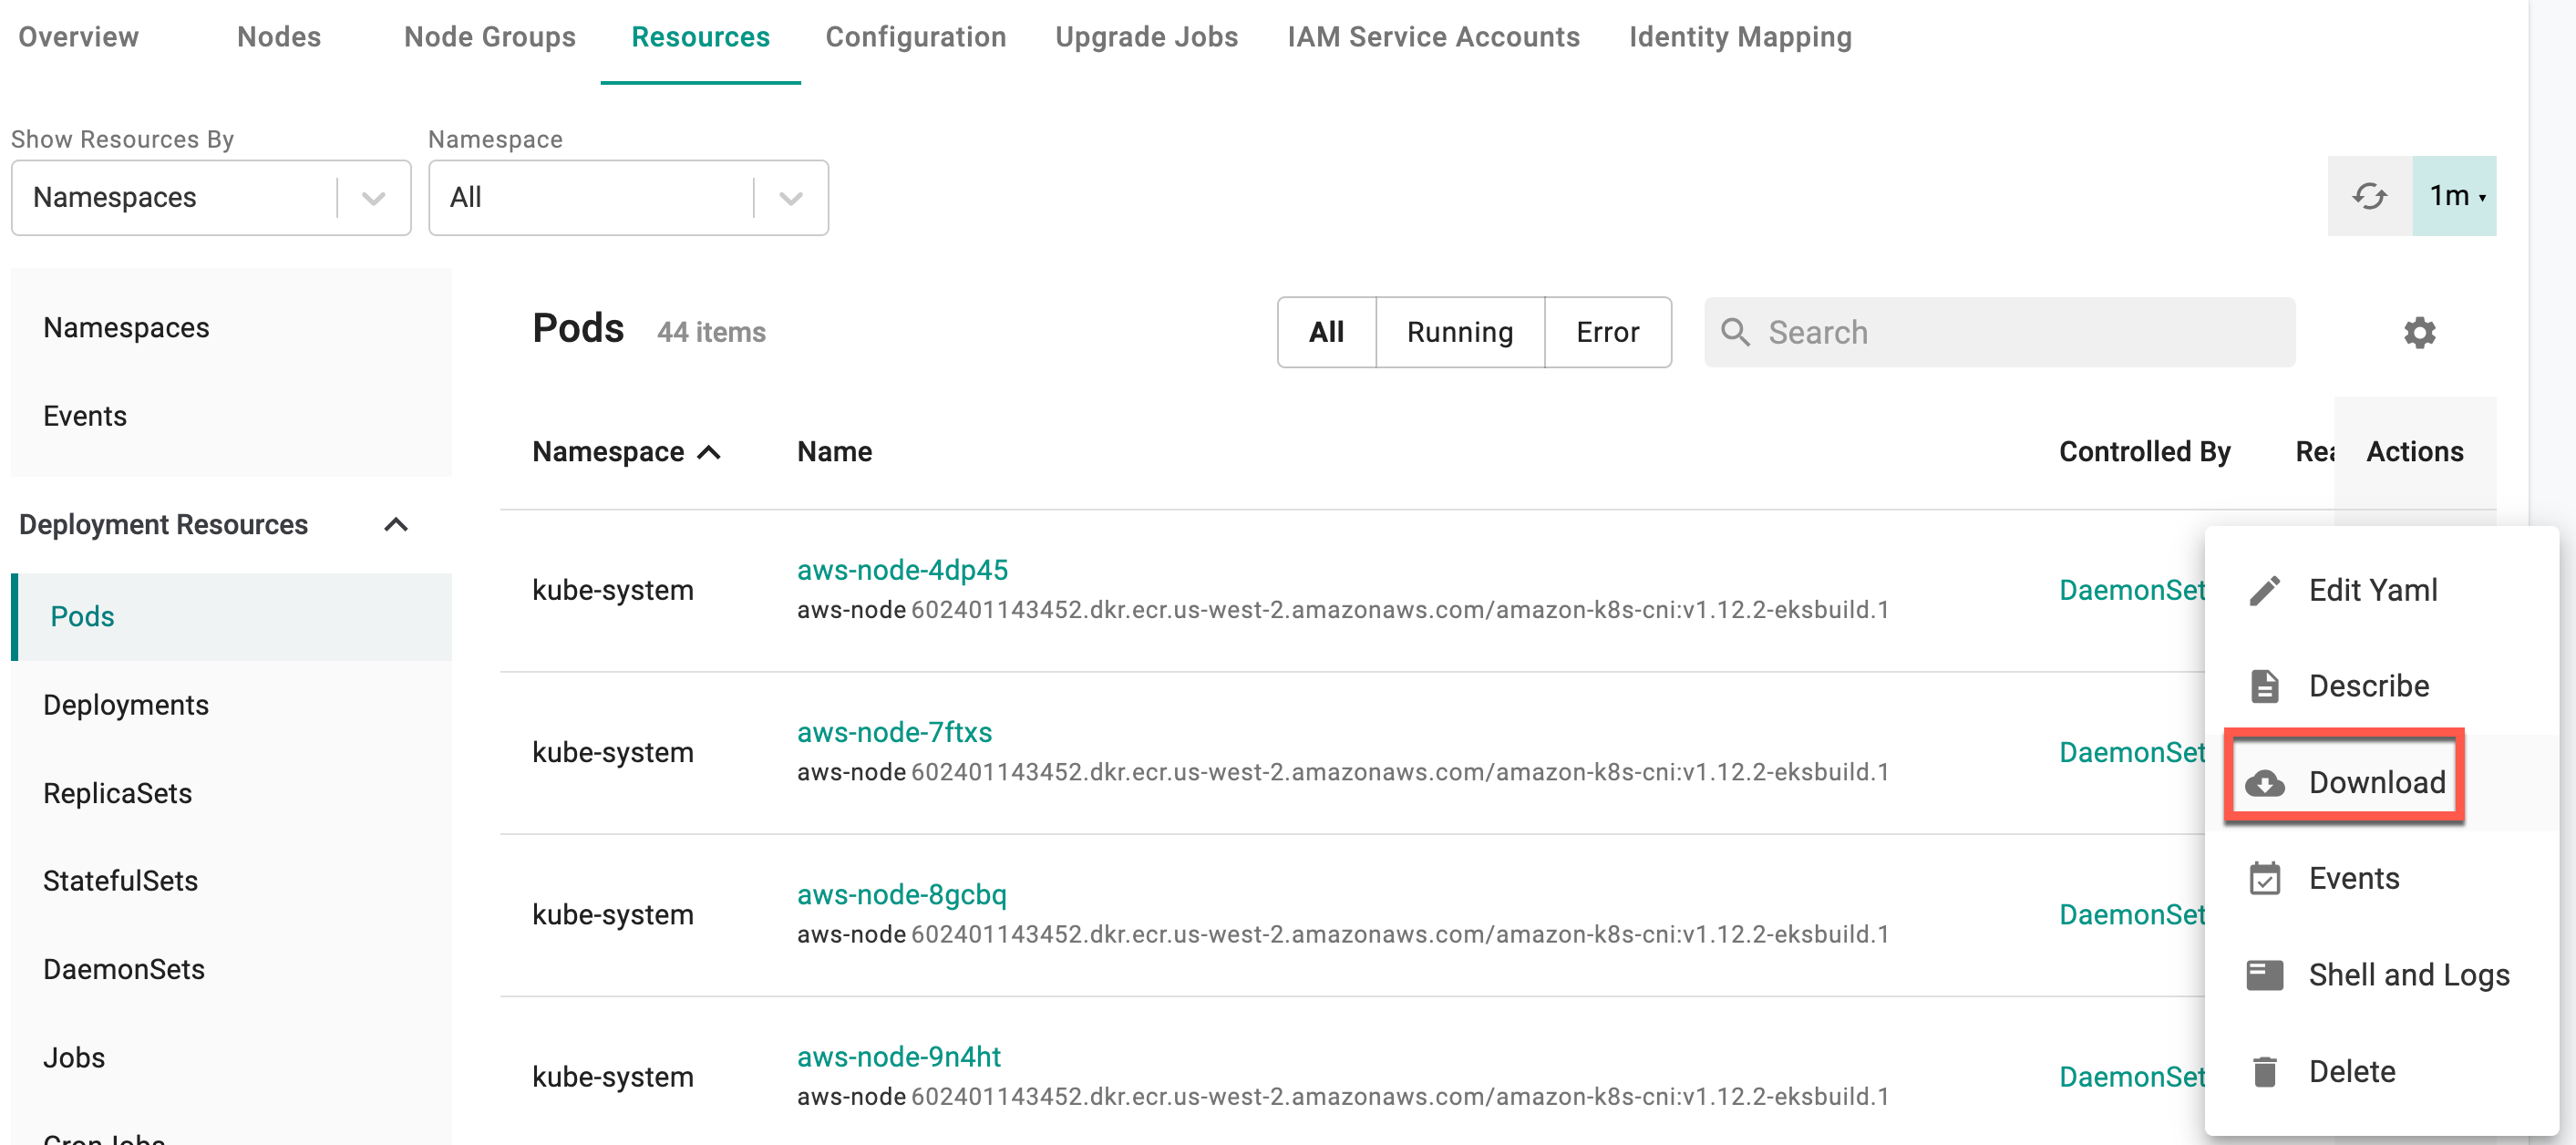Open DaemonSet link for aws-node-8gcbq
Image resolution: width=2576 pixels, height=1145 pixels.
[2131, 914]
